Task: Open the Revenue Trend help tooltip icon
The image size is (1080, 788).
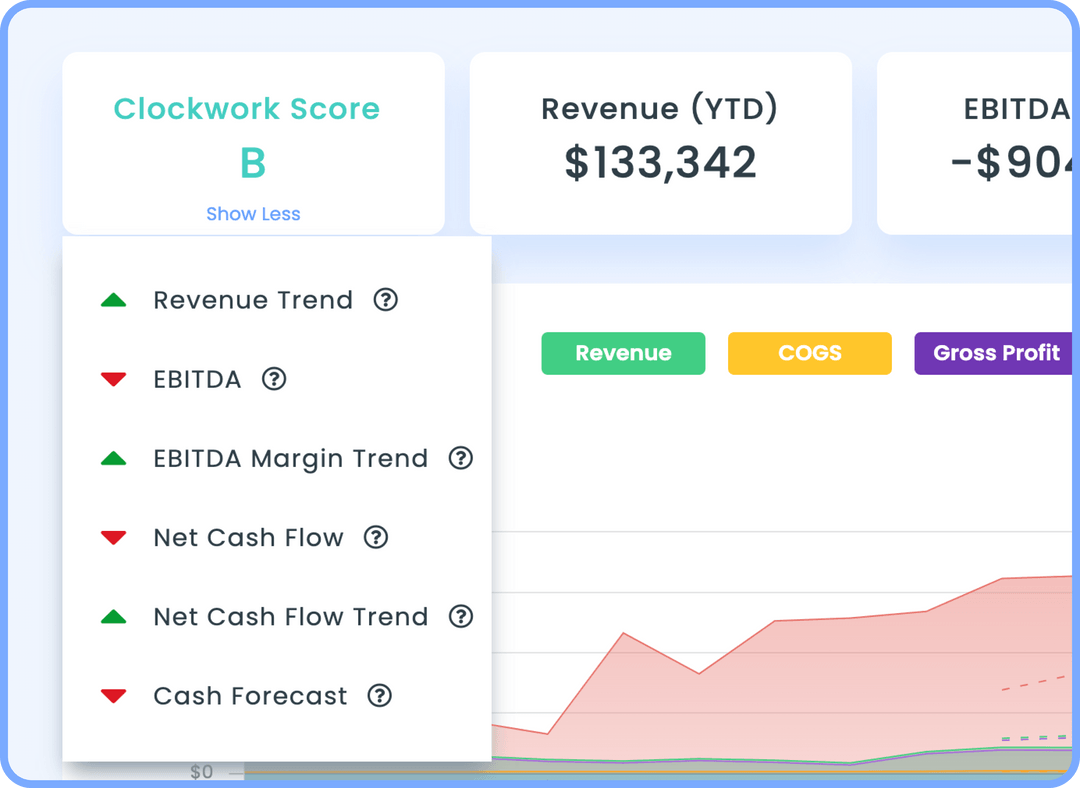Action: 385,300
